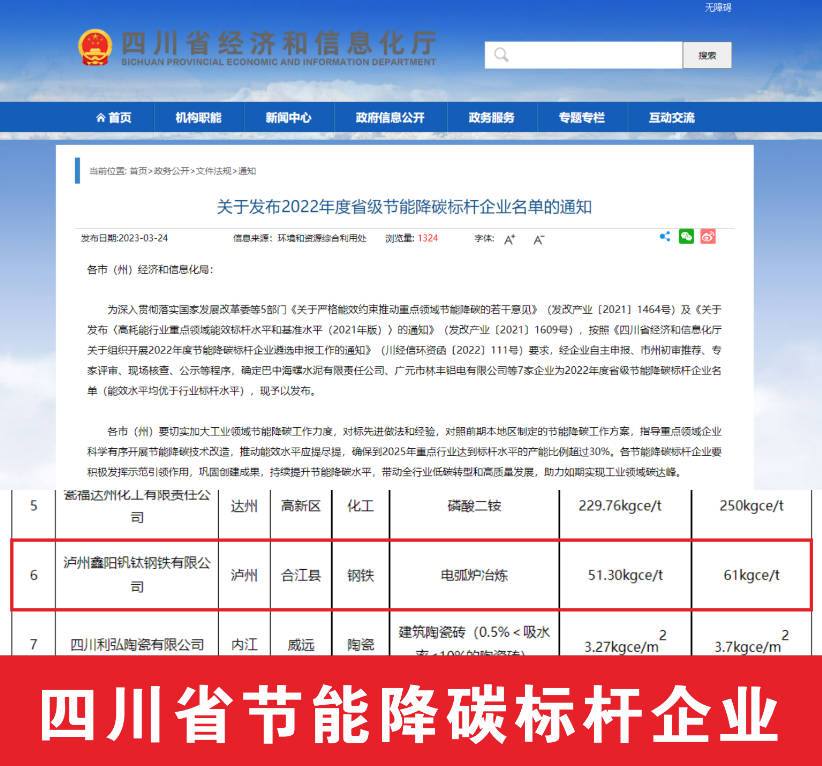Click table cell 达州
The width and height of the screenshot is (822, 766).
244,506
